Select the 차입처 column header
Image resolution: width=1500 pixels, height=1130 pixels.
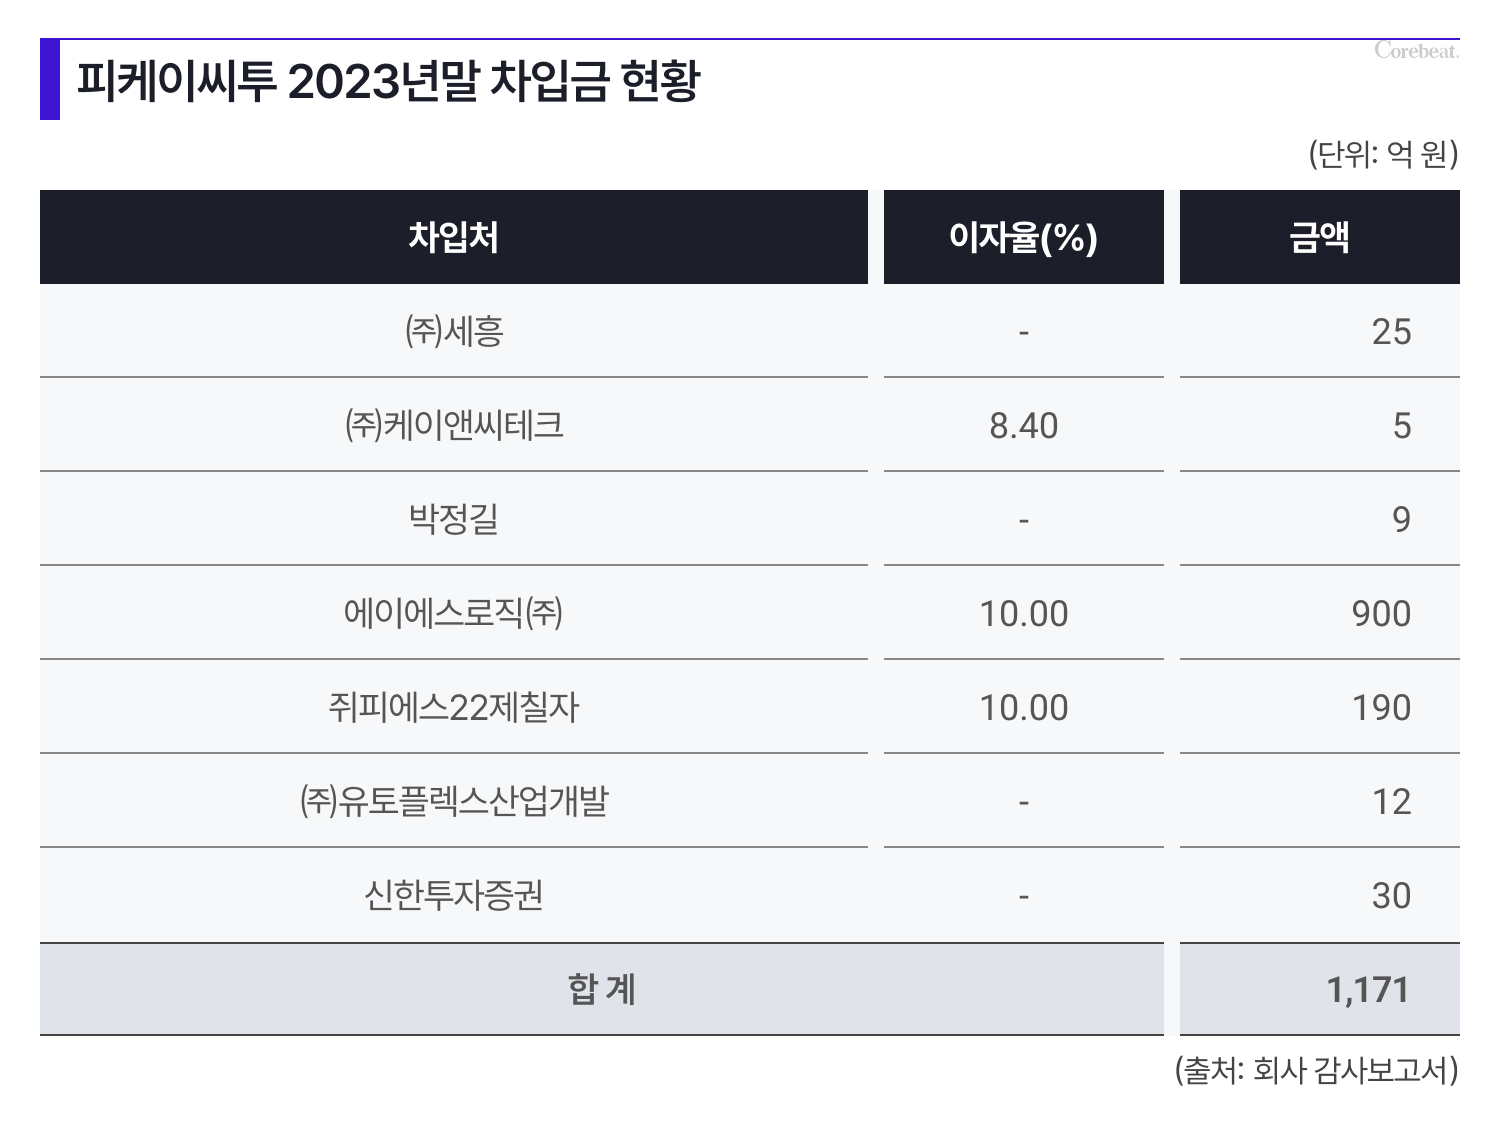pos(454,237)
